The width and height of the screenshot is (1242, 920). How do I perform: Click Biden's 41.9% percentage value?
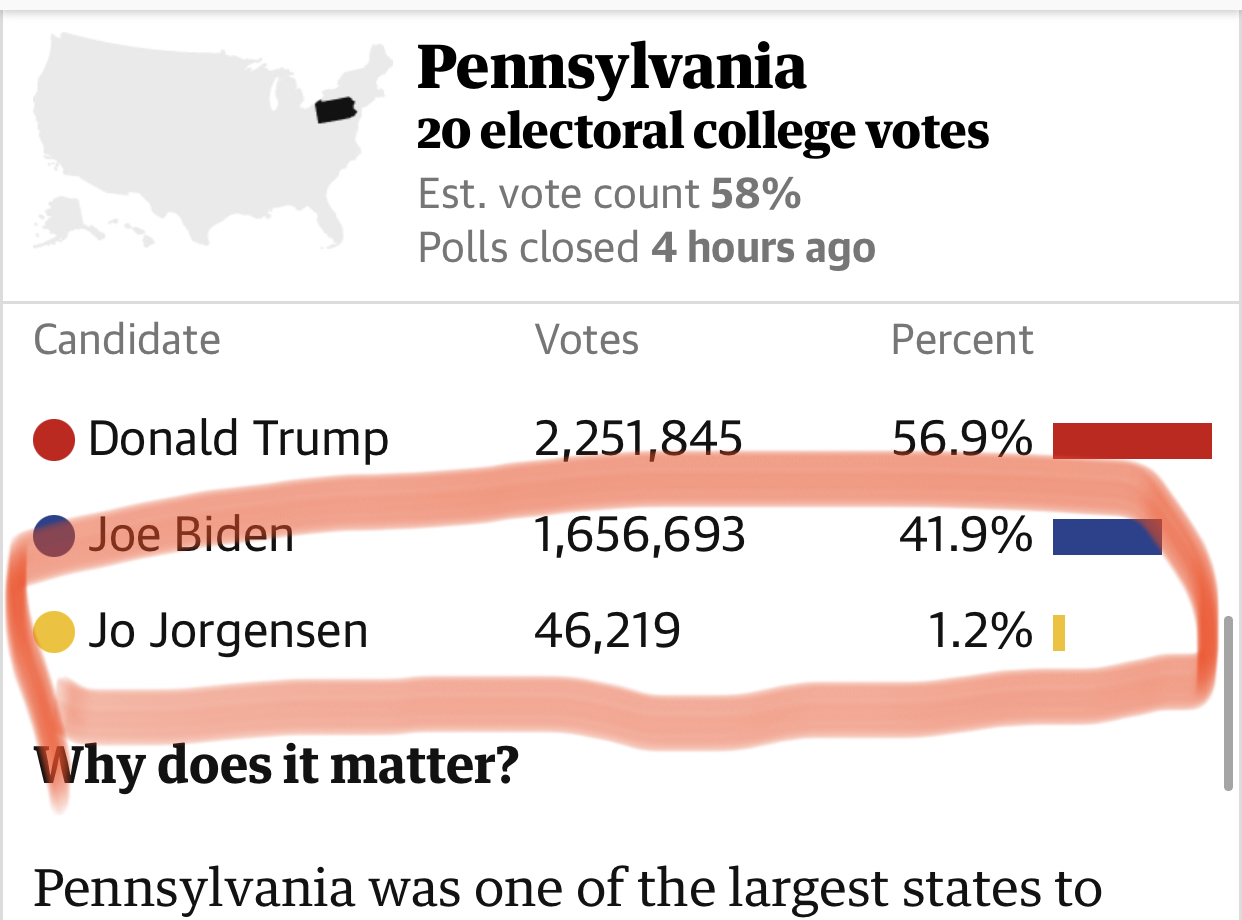pyautogui.click(x=966, y=536)
